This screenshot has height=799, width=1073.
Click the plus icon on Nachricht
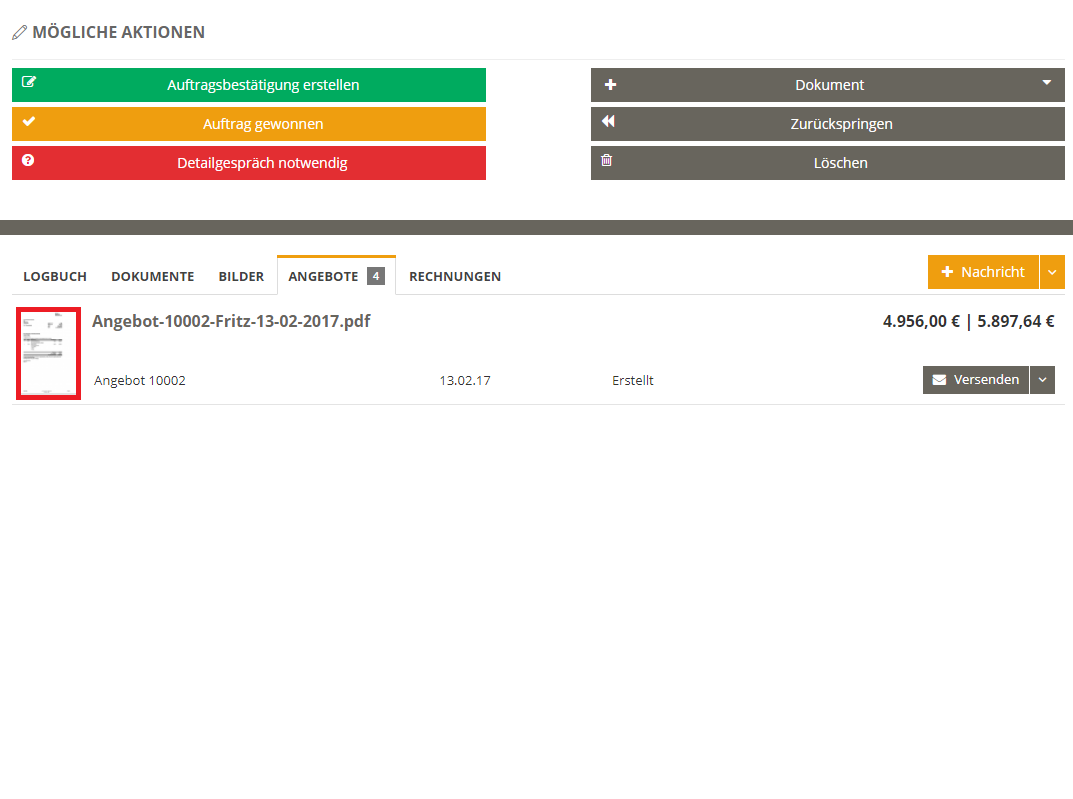pos(947,272)
